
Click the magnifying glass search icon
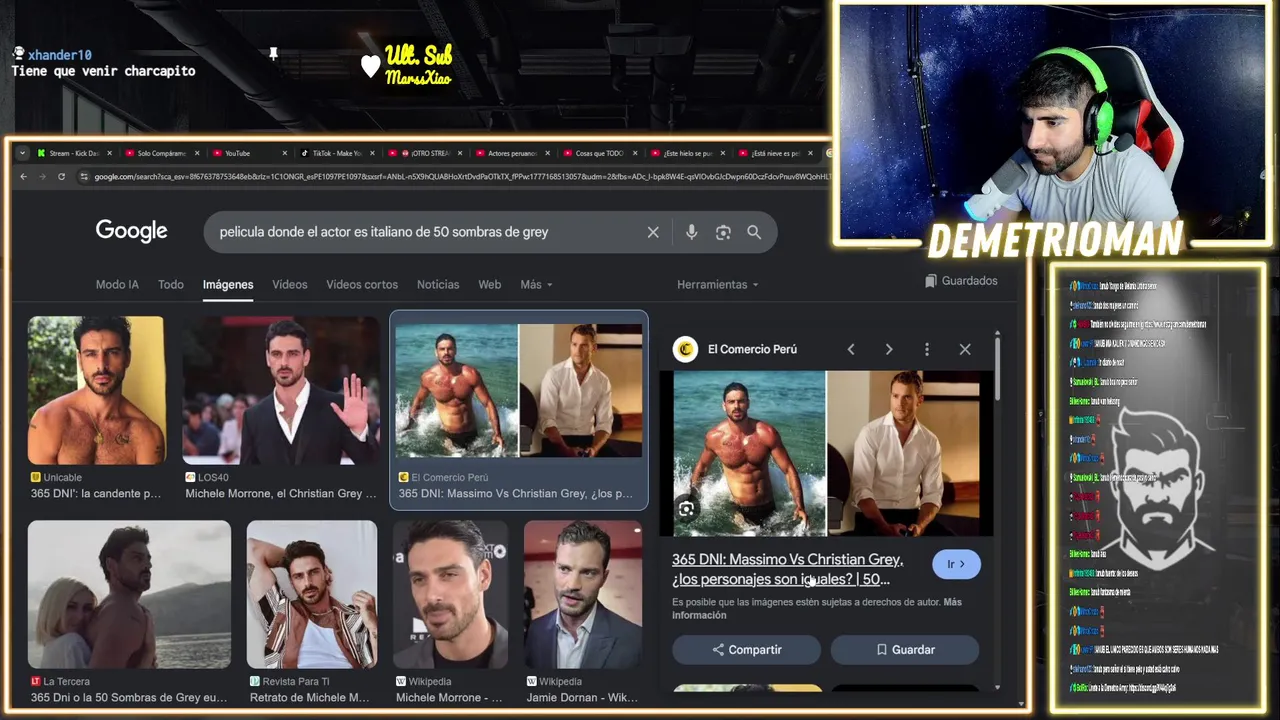754,232
